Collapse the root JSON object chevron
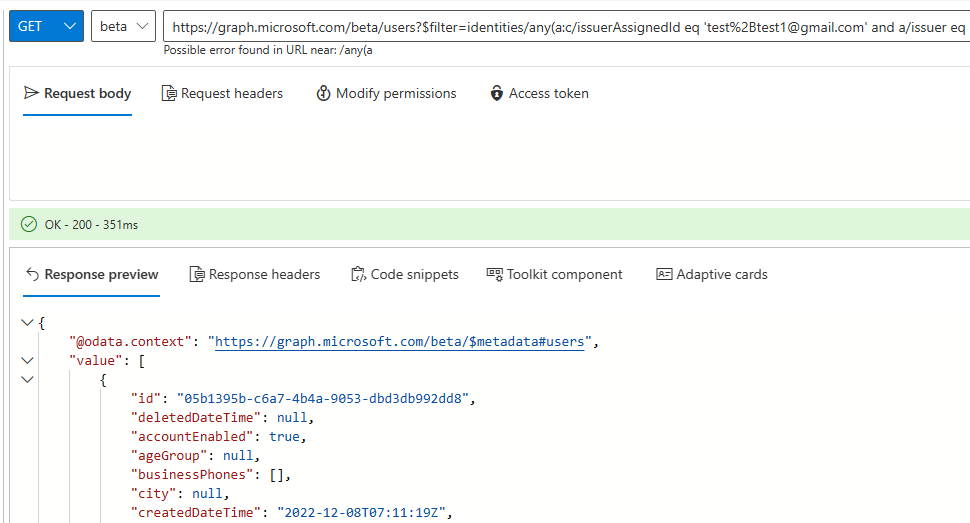970x523 pixels. (x=27, y=322)
